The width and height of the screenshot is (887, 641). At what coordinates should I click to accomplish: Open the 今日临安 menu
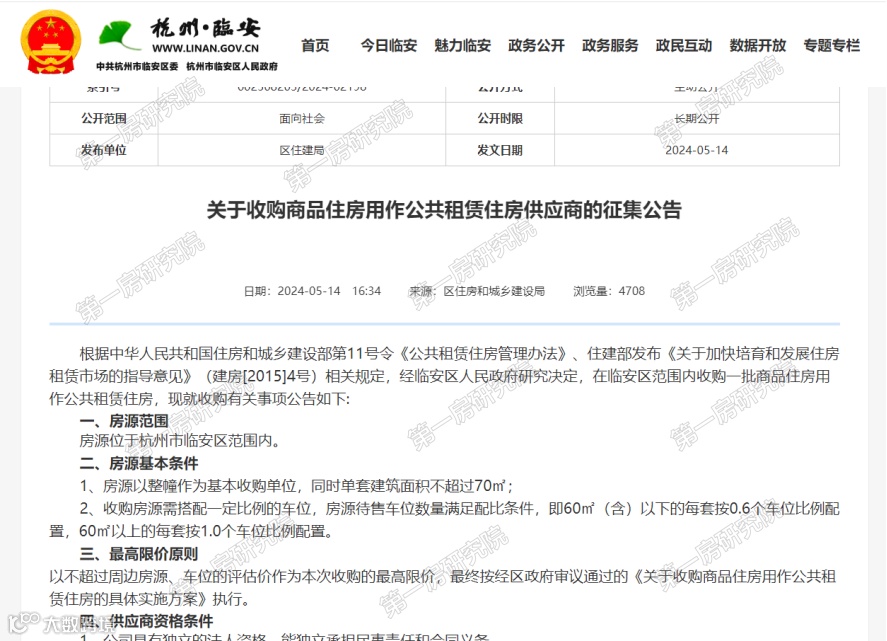tap(389, 45)
